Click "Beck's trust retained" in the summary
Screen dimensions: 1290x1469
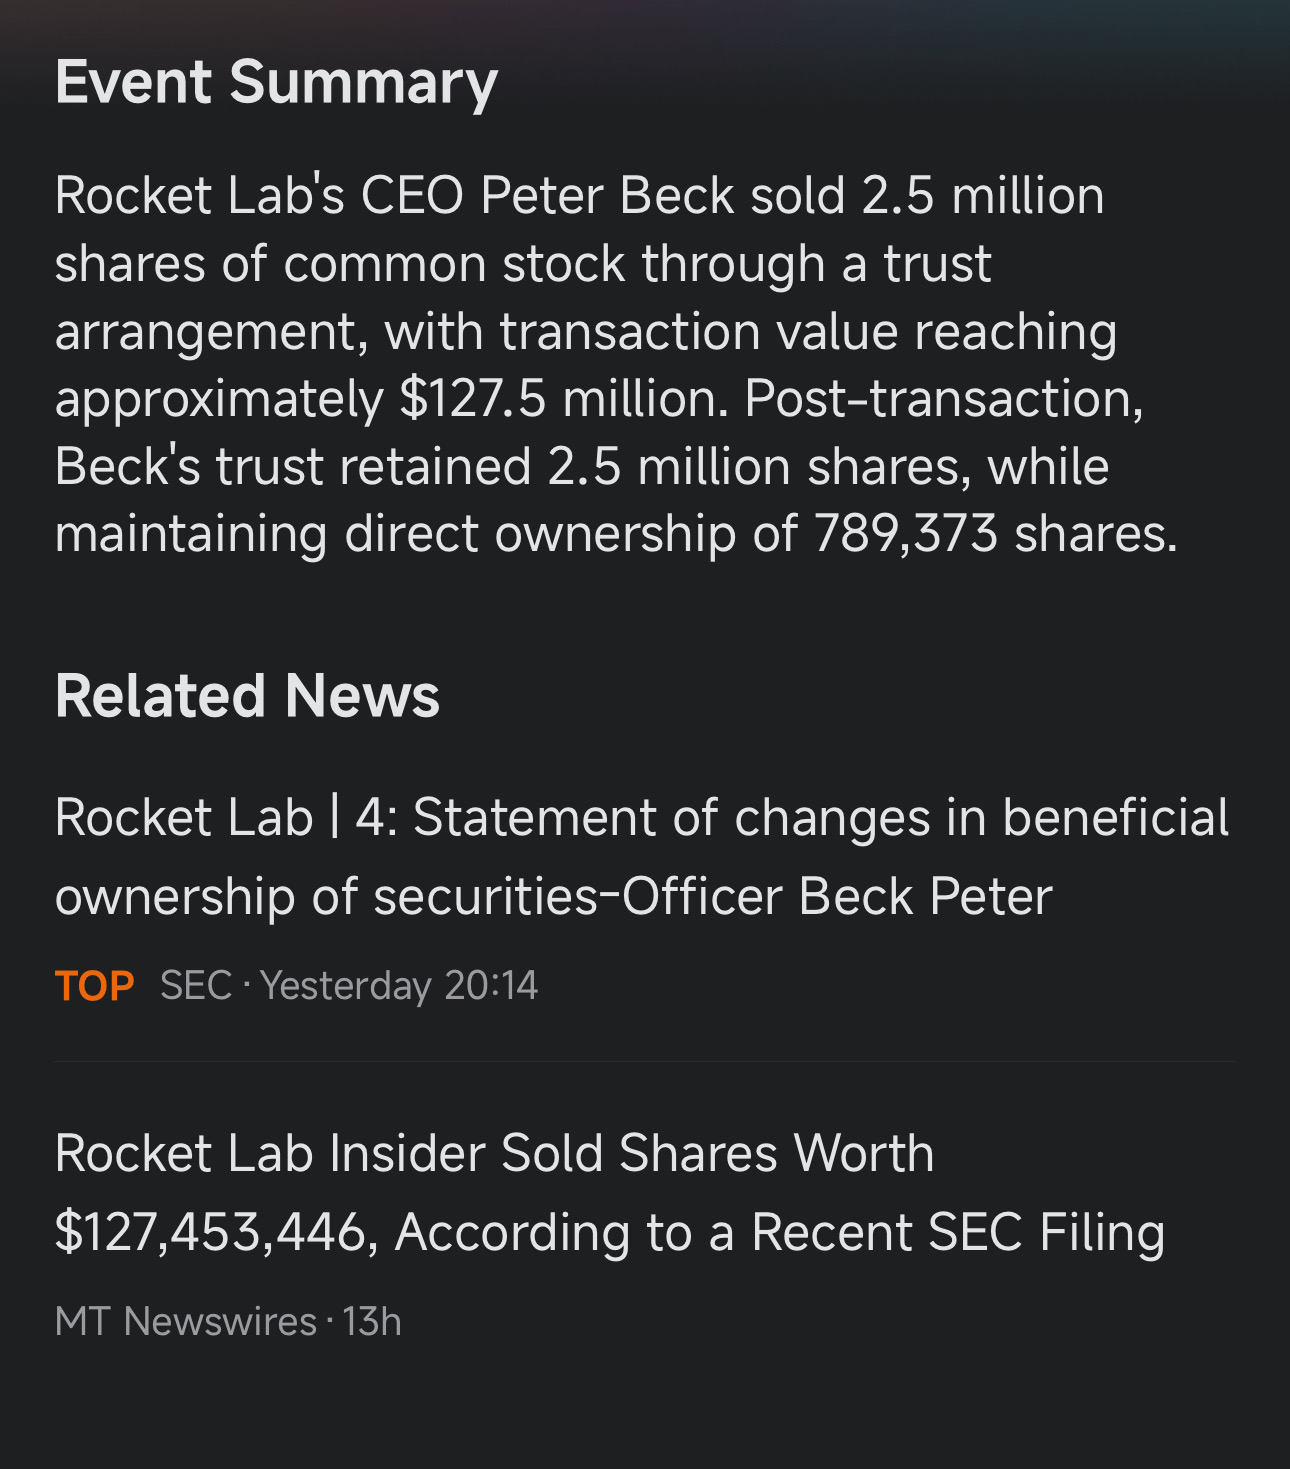[292, 467]
